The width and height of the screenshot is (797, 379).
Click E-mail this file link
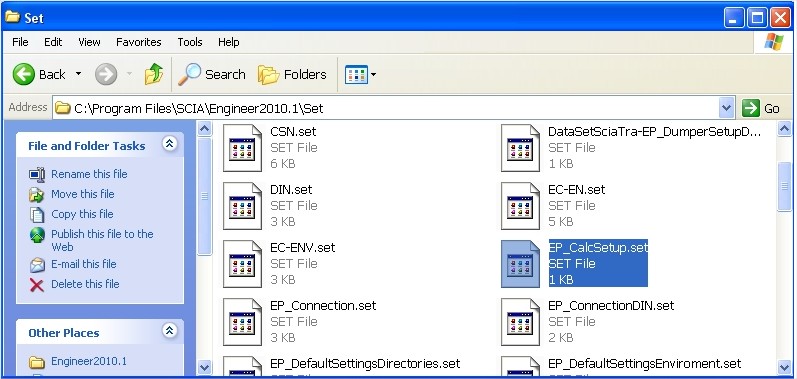84,264
